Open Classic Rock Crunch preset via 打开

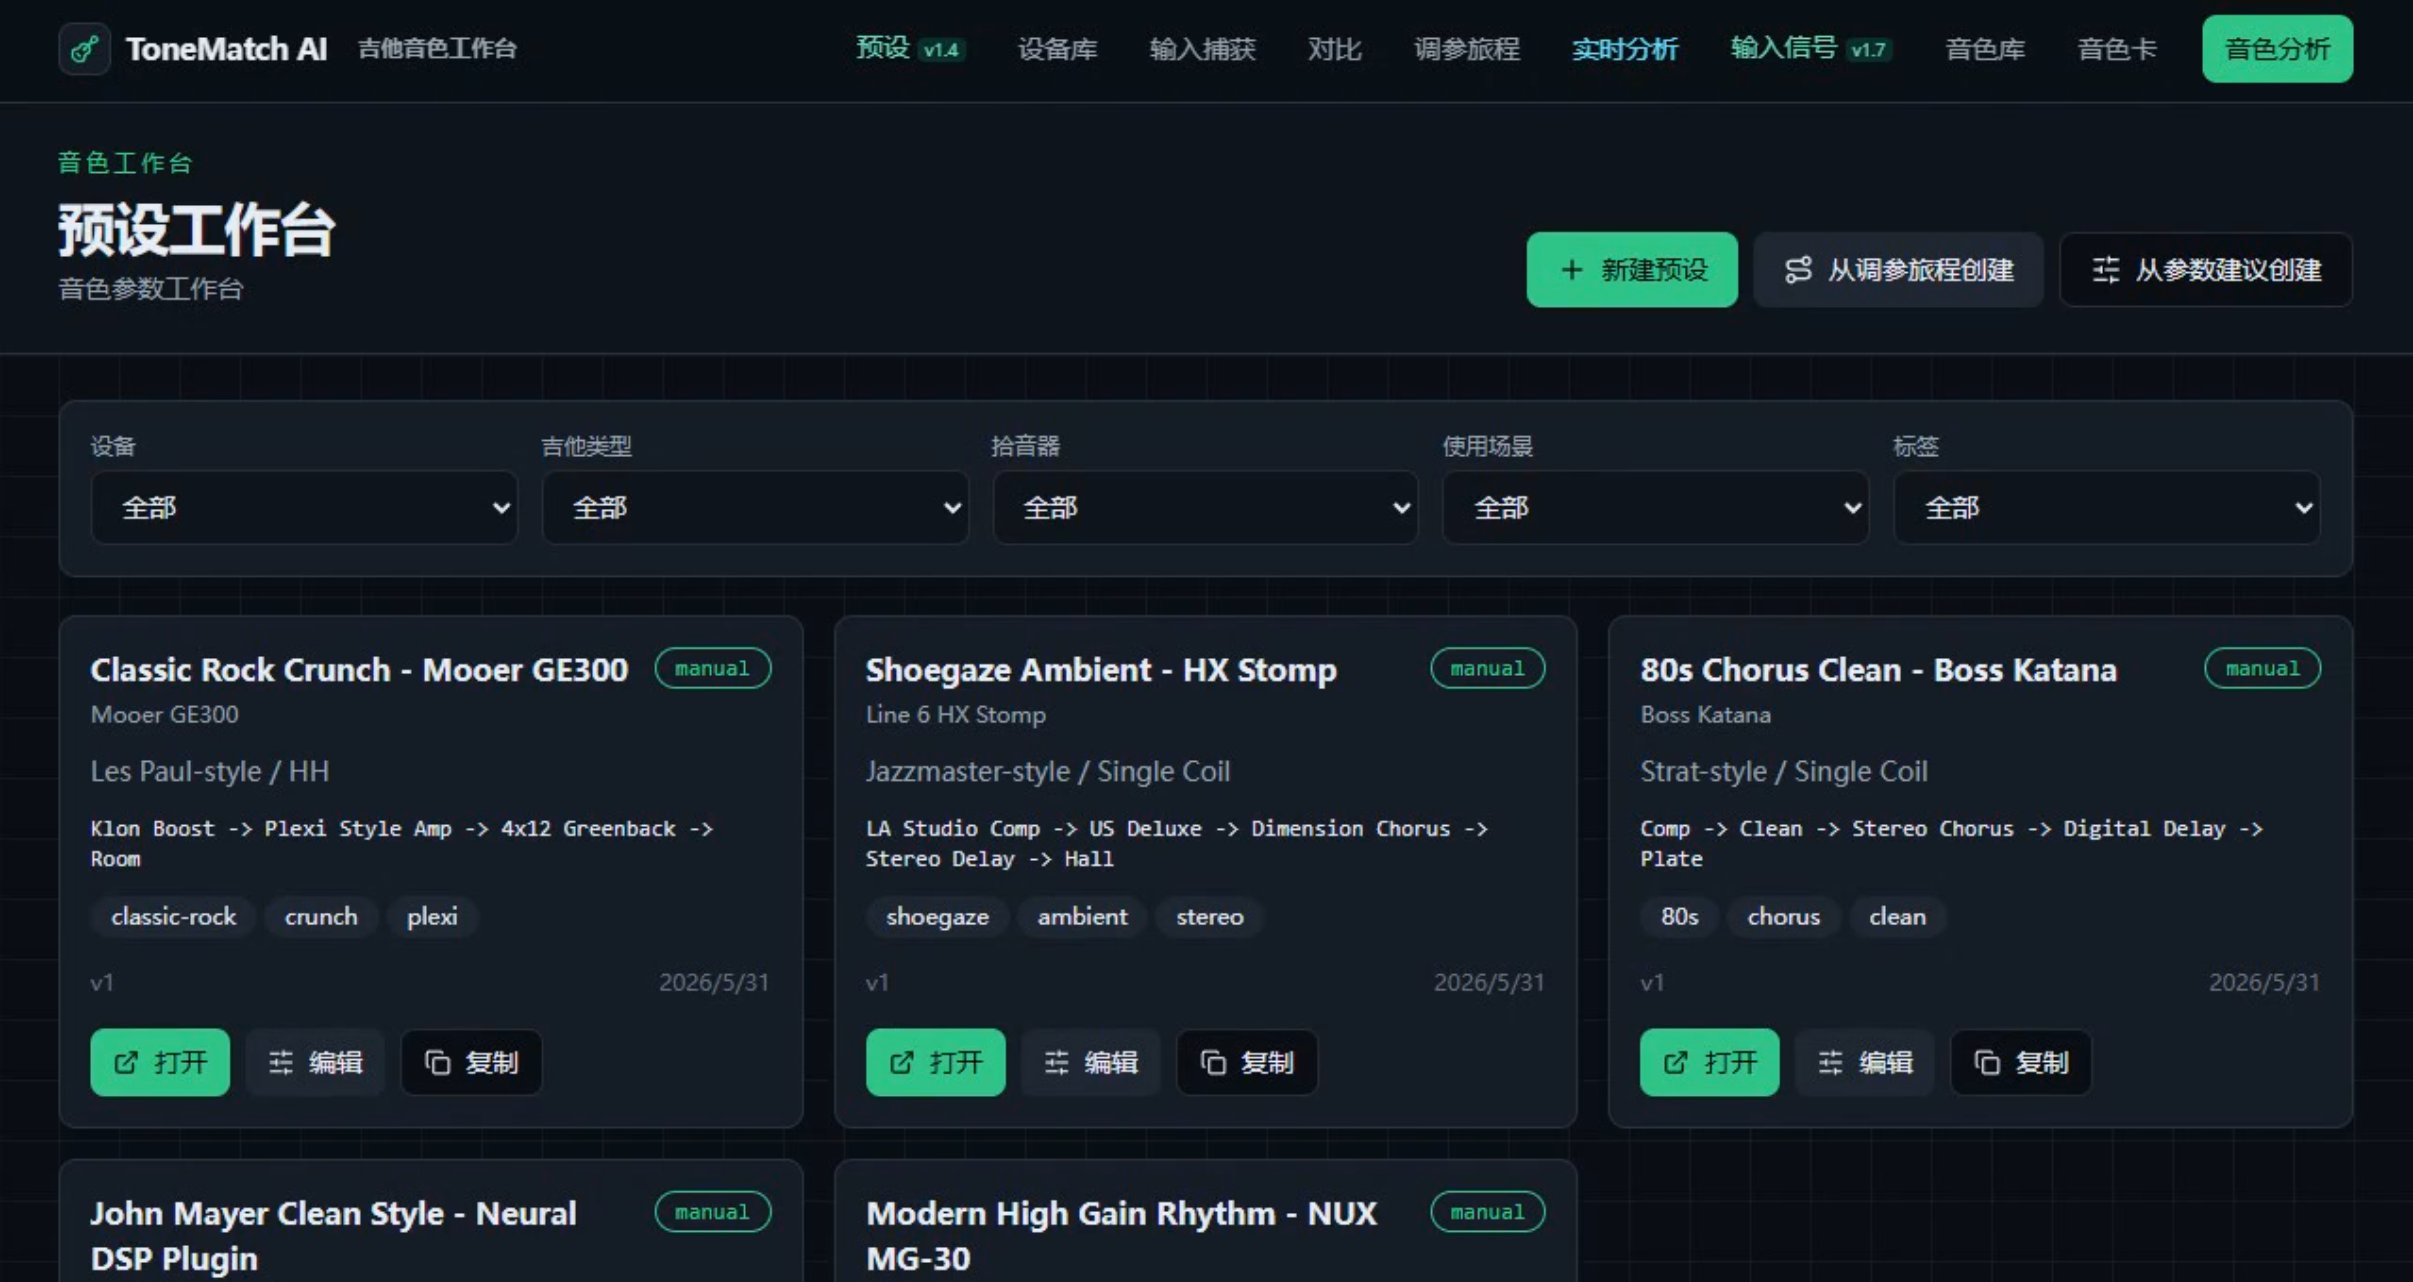pos(160,1062)
